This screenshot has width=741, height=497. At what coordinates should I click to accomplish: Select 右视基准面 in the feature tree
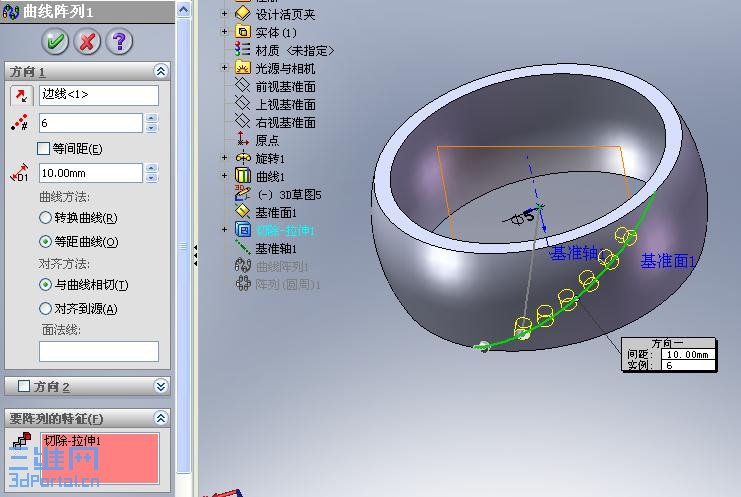285,123
